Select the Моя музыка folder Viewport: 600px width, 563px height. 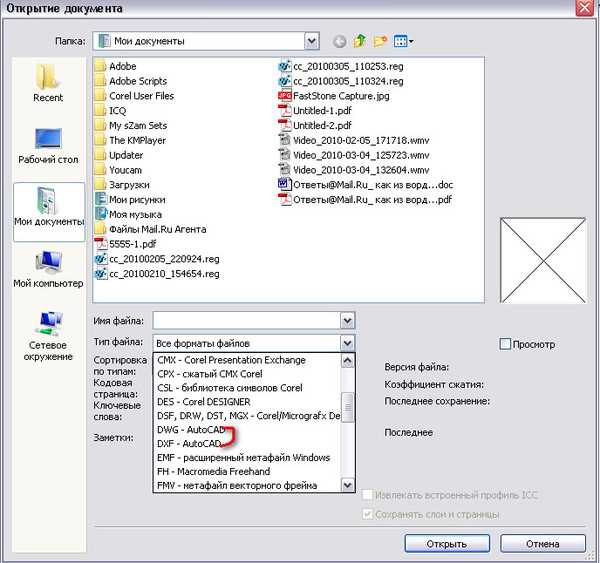128,214
